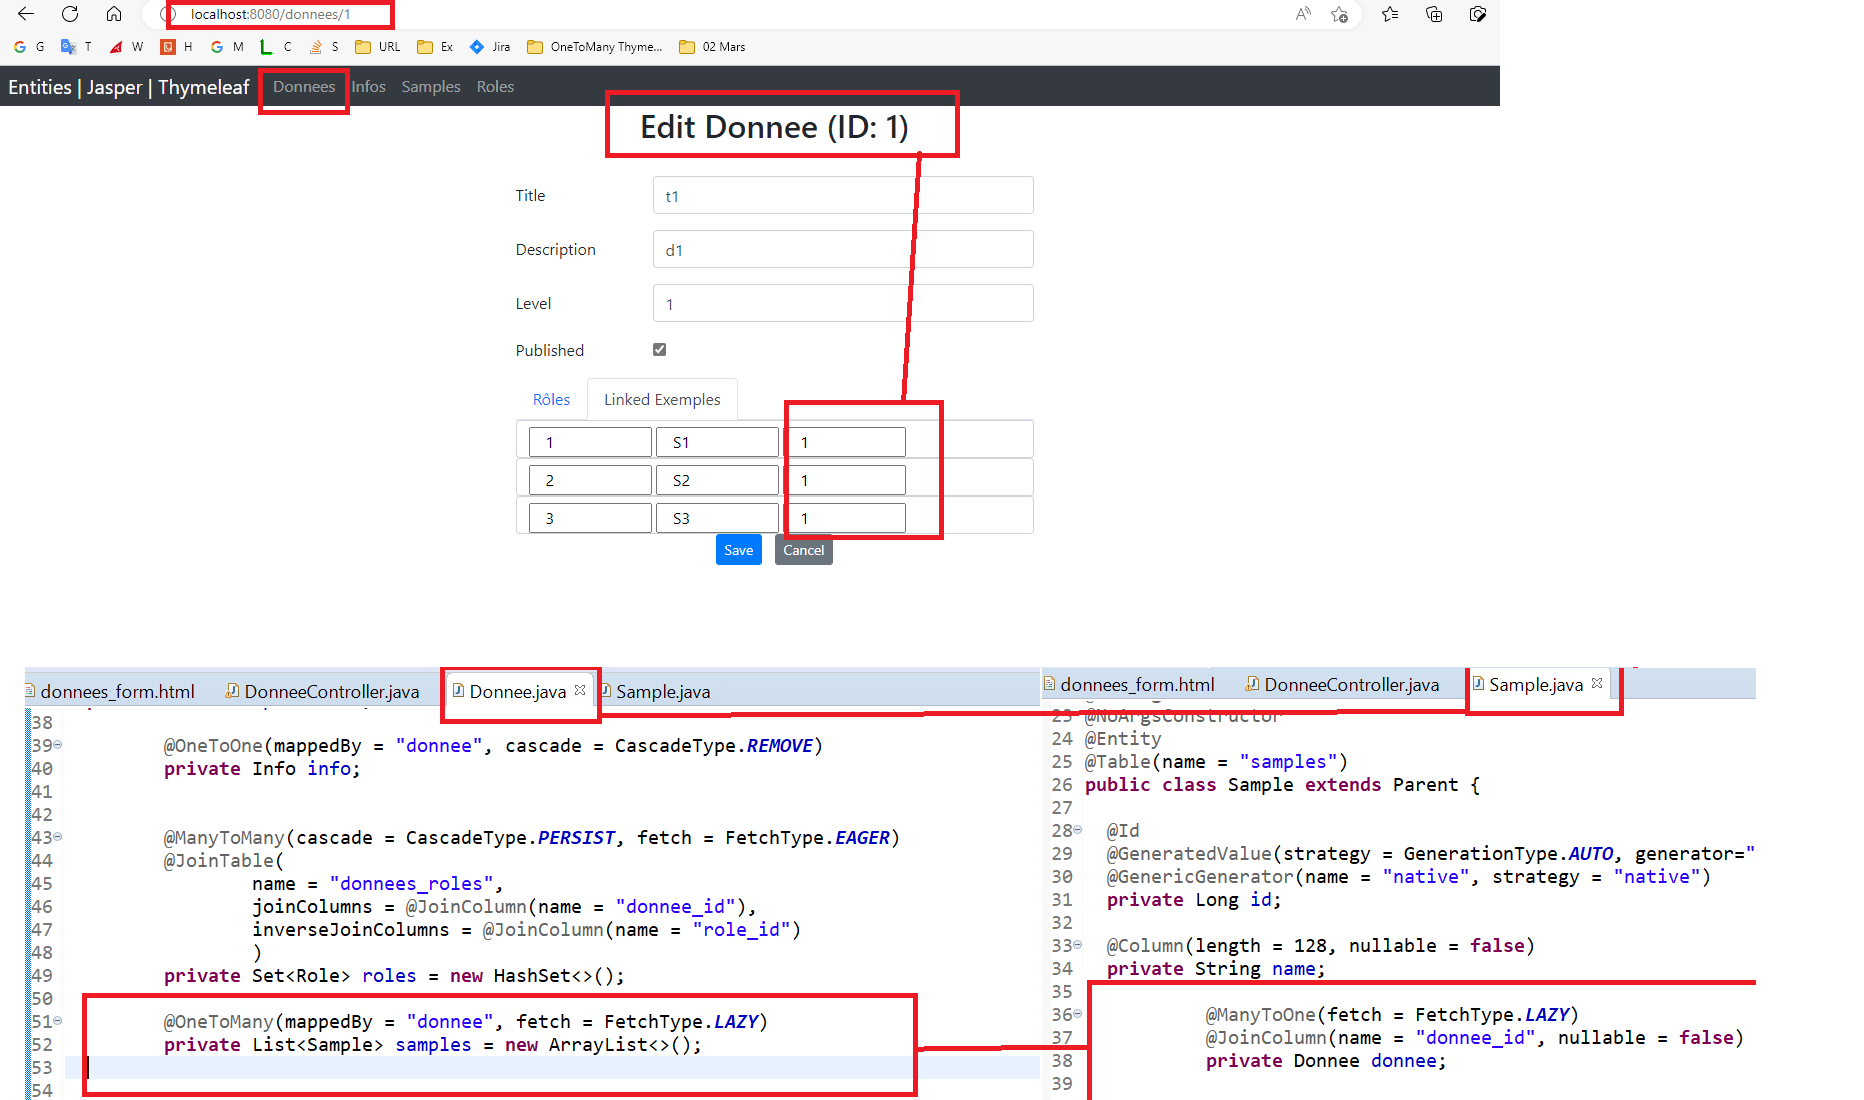Open the Google Translate 'T' bookmark
The width and height of the screenshot is (1864, 1100).
coord(76,47)
